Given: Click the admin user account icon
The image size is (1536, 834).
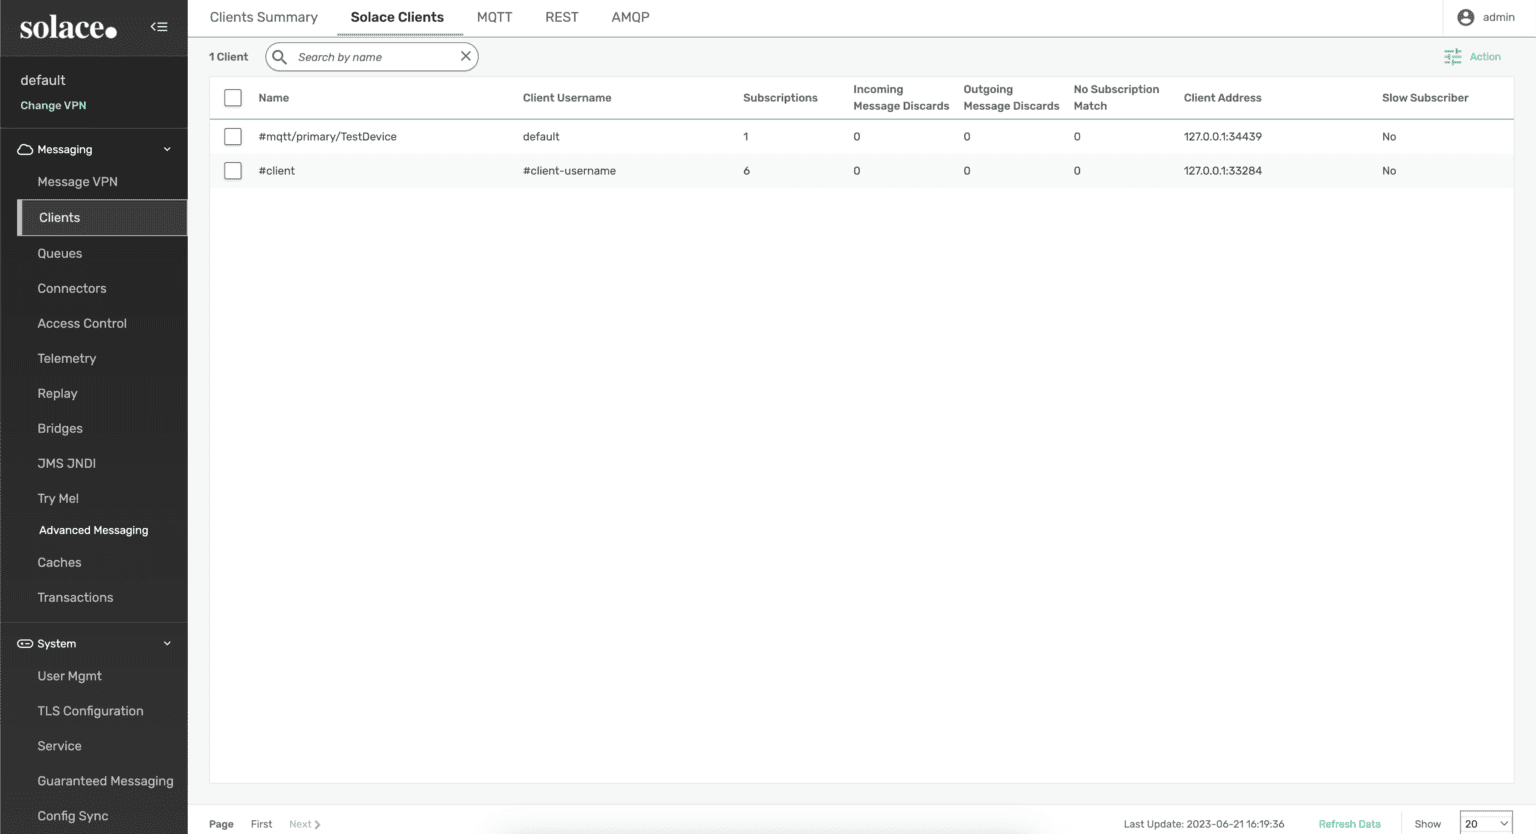Looking at the screenshot, I should coord(1467,16).
